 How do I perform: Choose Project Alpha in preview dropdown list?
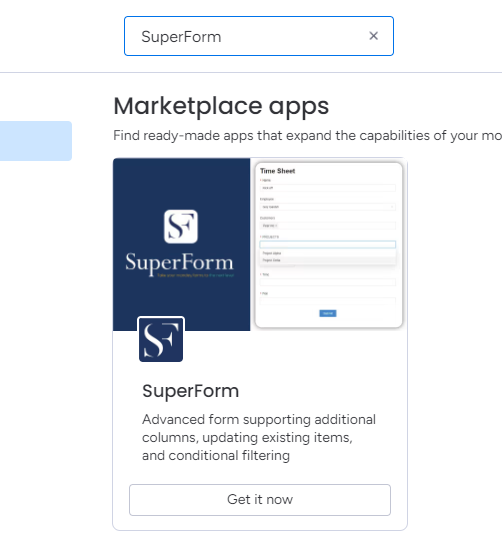pyautogui.click(x=328, y=253)
